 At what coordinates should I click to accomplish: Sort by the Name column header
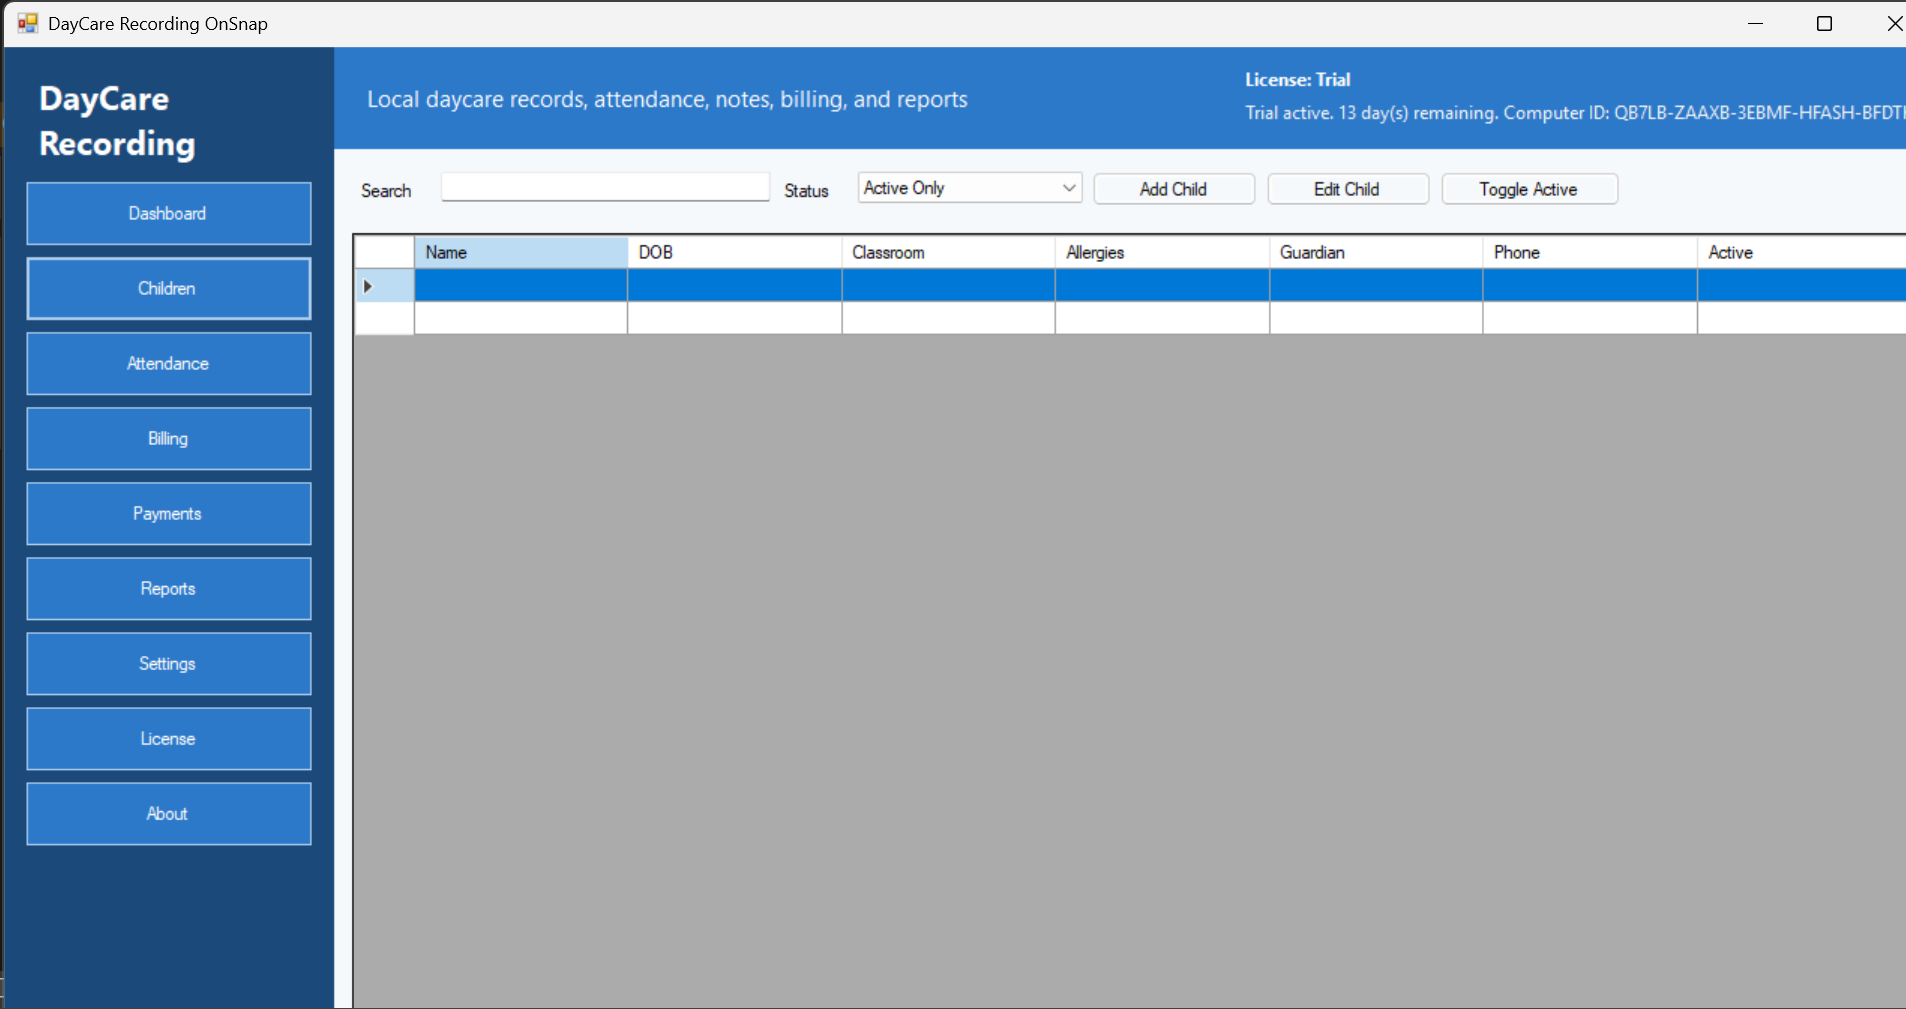[520, 252]
